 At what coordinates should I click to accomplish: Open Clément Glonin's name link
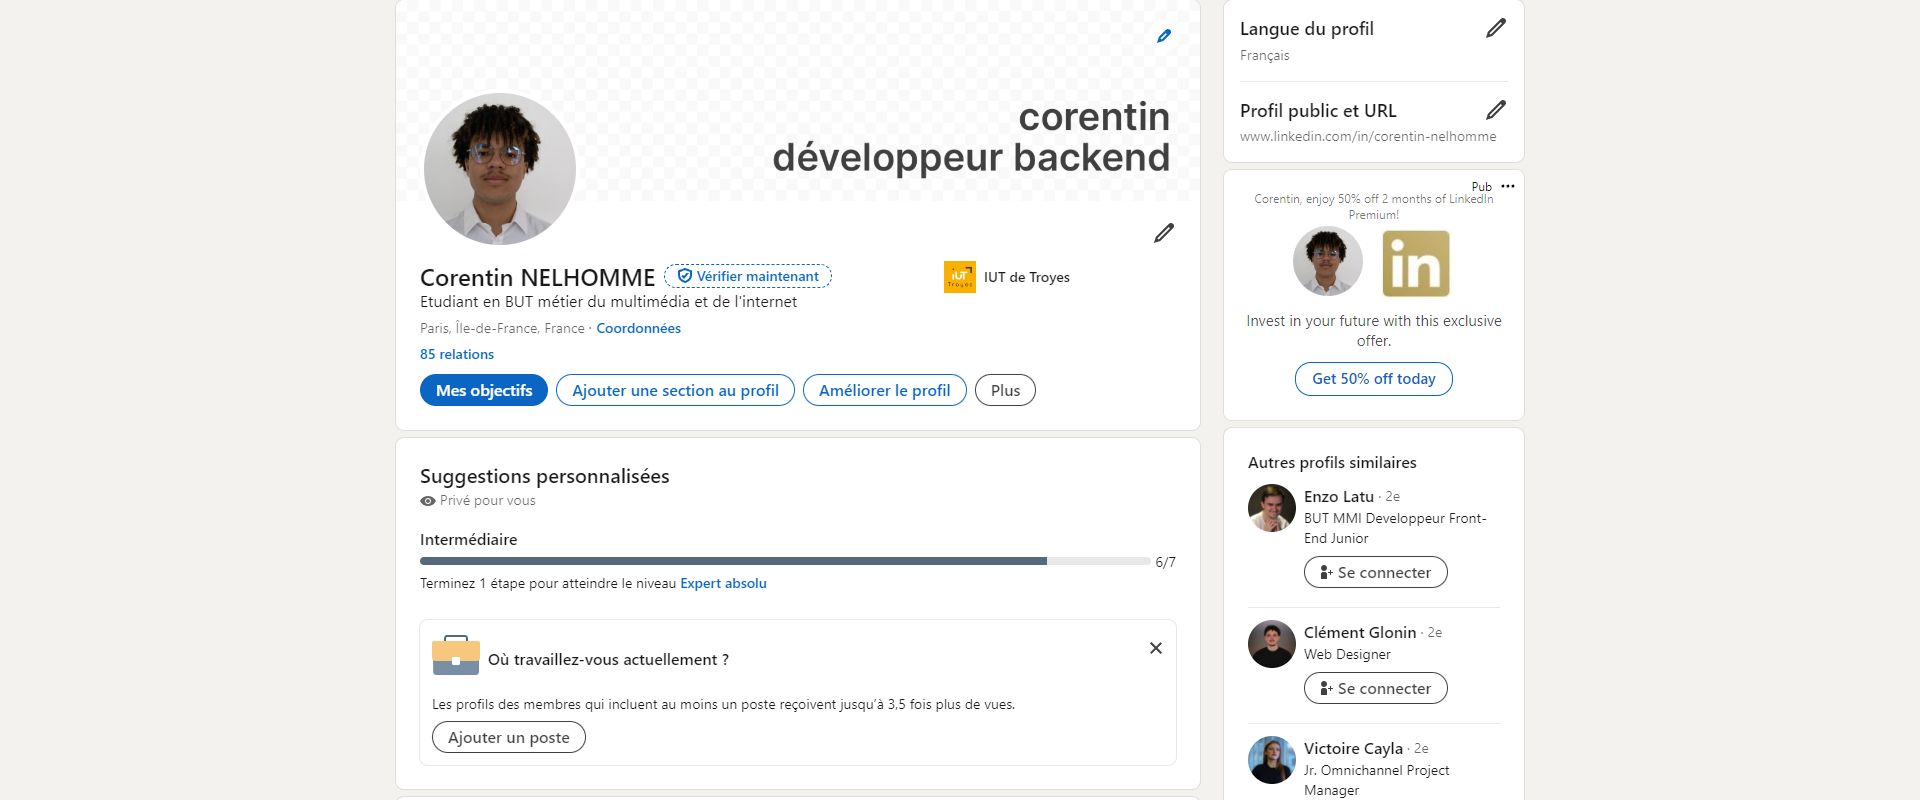1360,632
